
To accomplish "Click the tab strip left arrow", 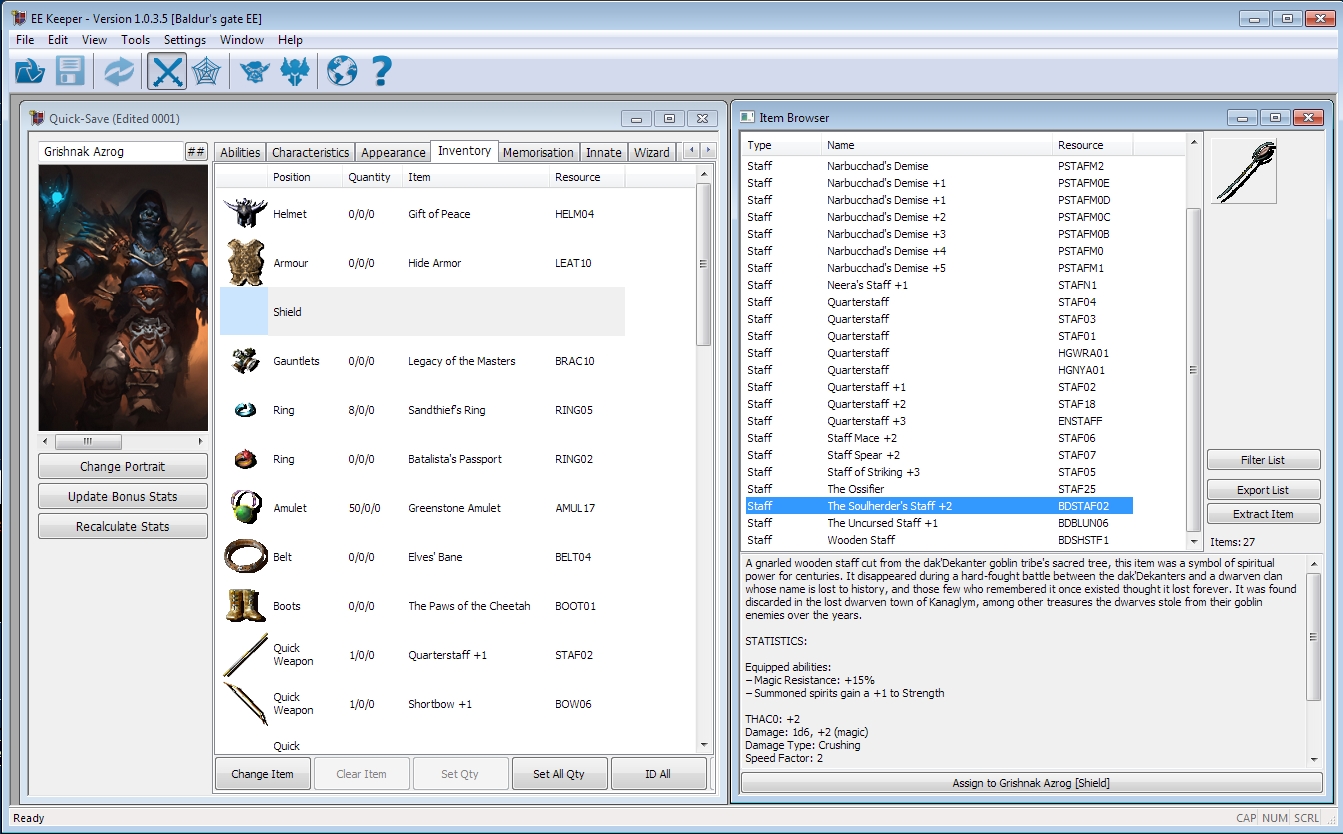I will 691,150.
